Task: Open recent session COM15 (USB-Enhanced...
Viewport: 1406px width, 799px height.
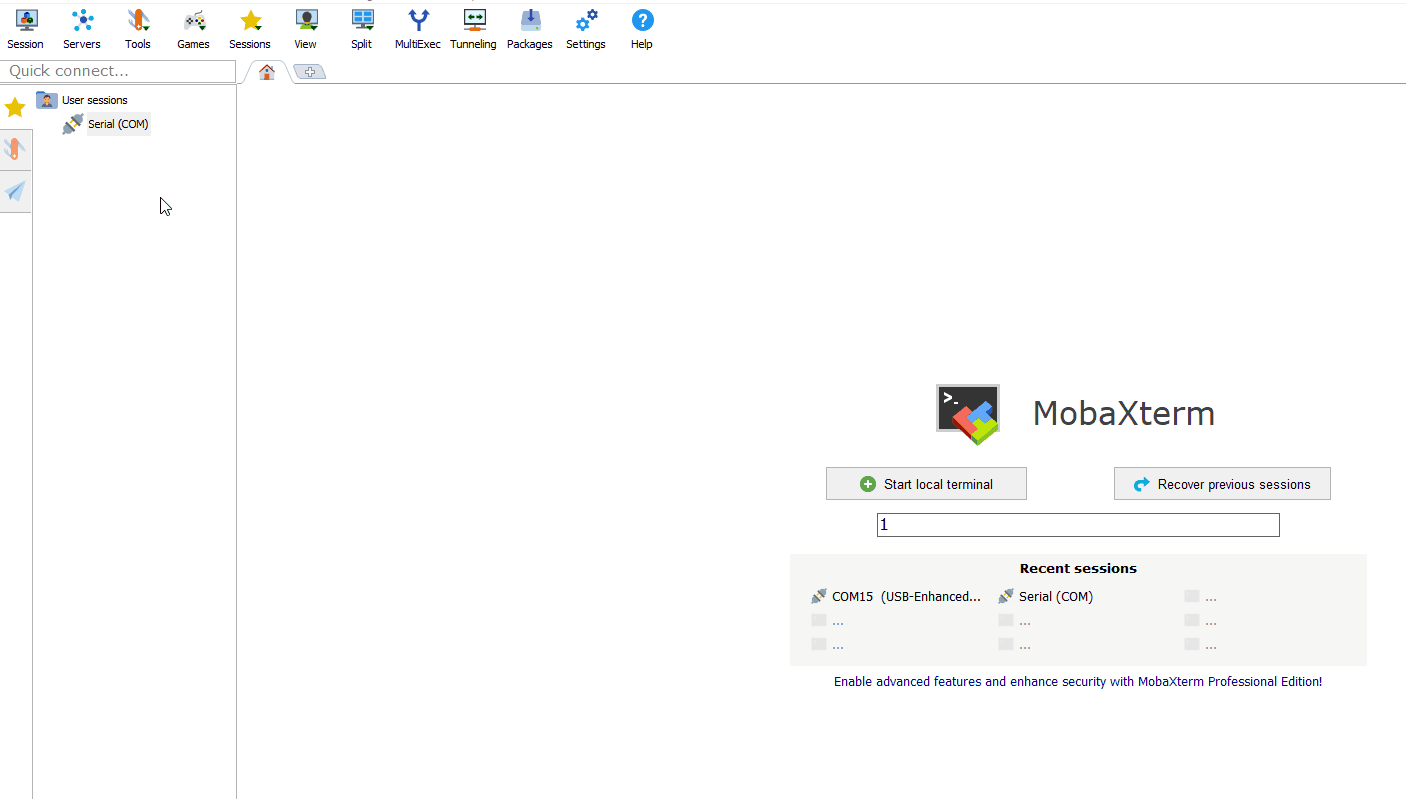Action: pyautogui.click(x=896, y=596)
